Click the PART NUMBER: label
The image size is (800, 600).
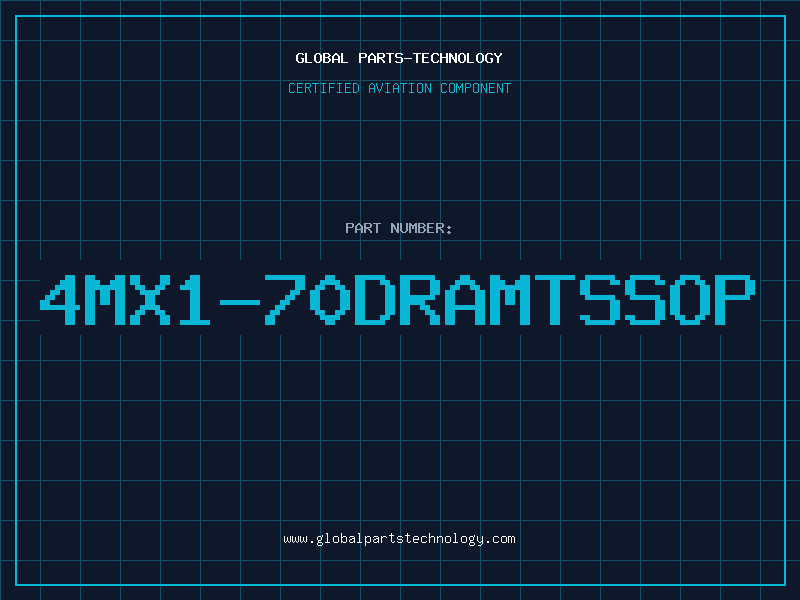tap(399, 228)
